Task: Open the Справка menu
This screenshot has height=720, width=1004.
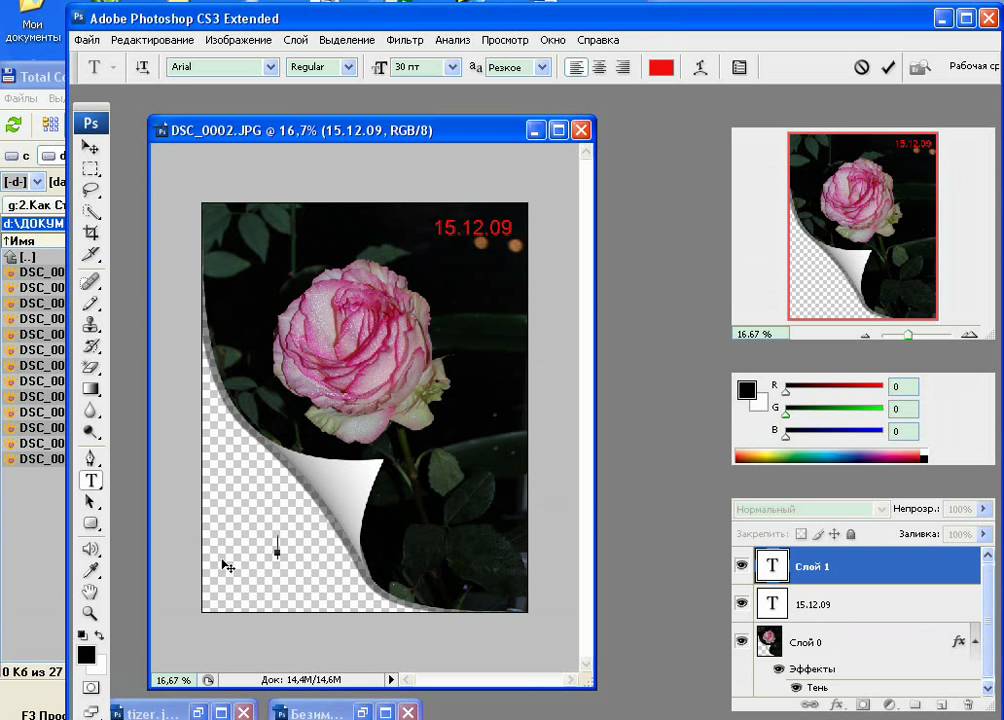Action: point(598,40)
